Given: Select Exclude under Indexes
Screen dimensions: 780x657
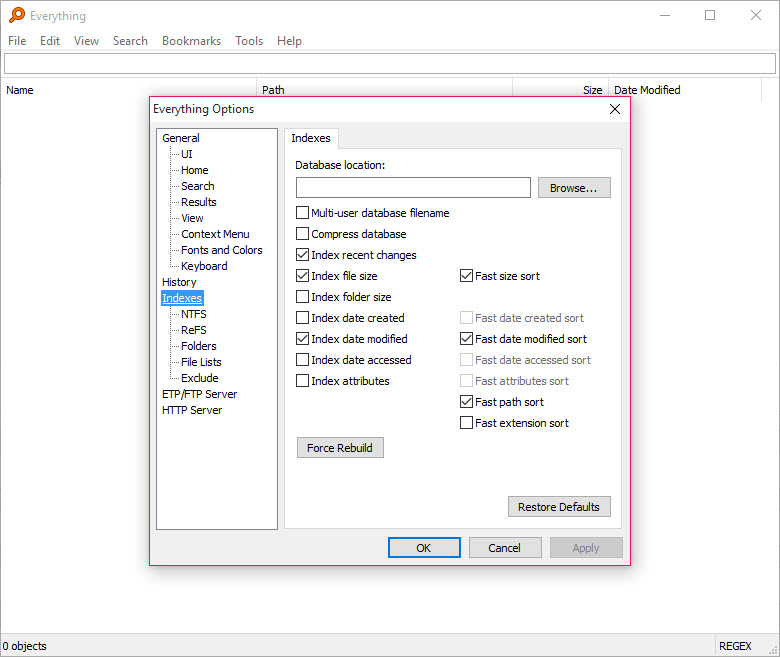Looking at the screenshot, I should pyautogui.click(x=199, y=378).
